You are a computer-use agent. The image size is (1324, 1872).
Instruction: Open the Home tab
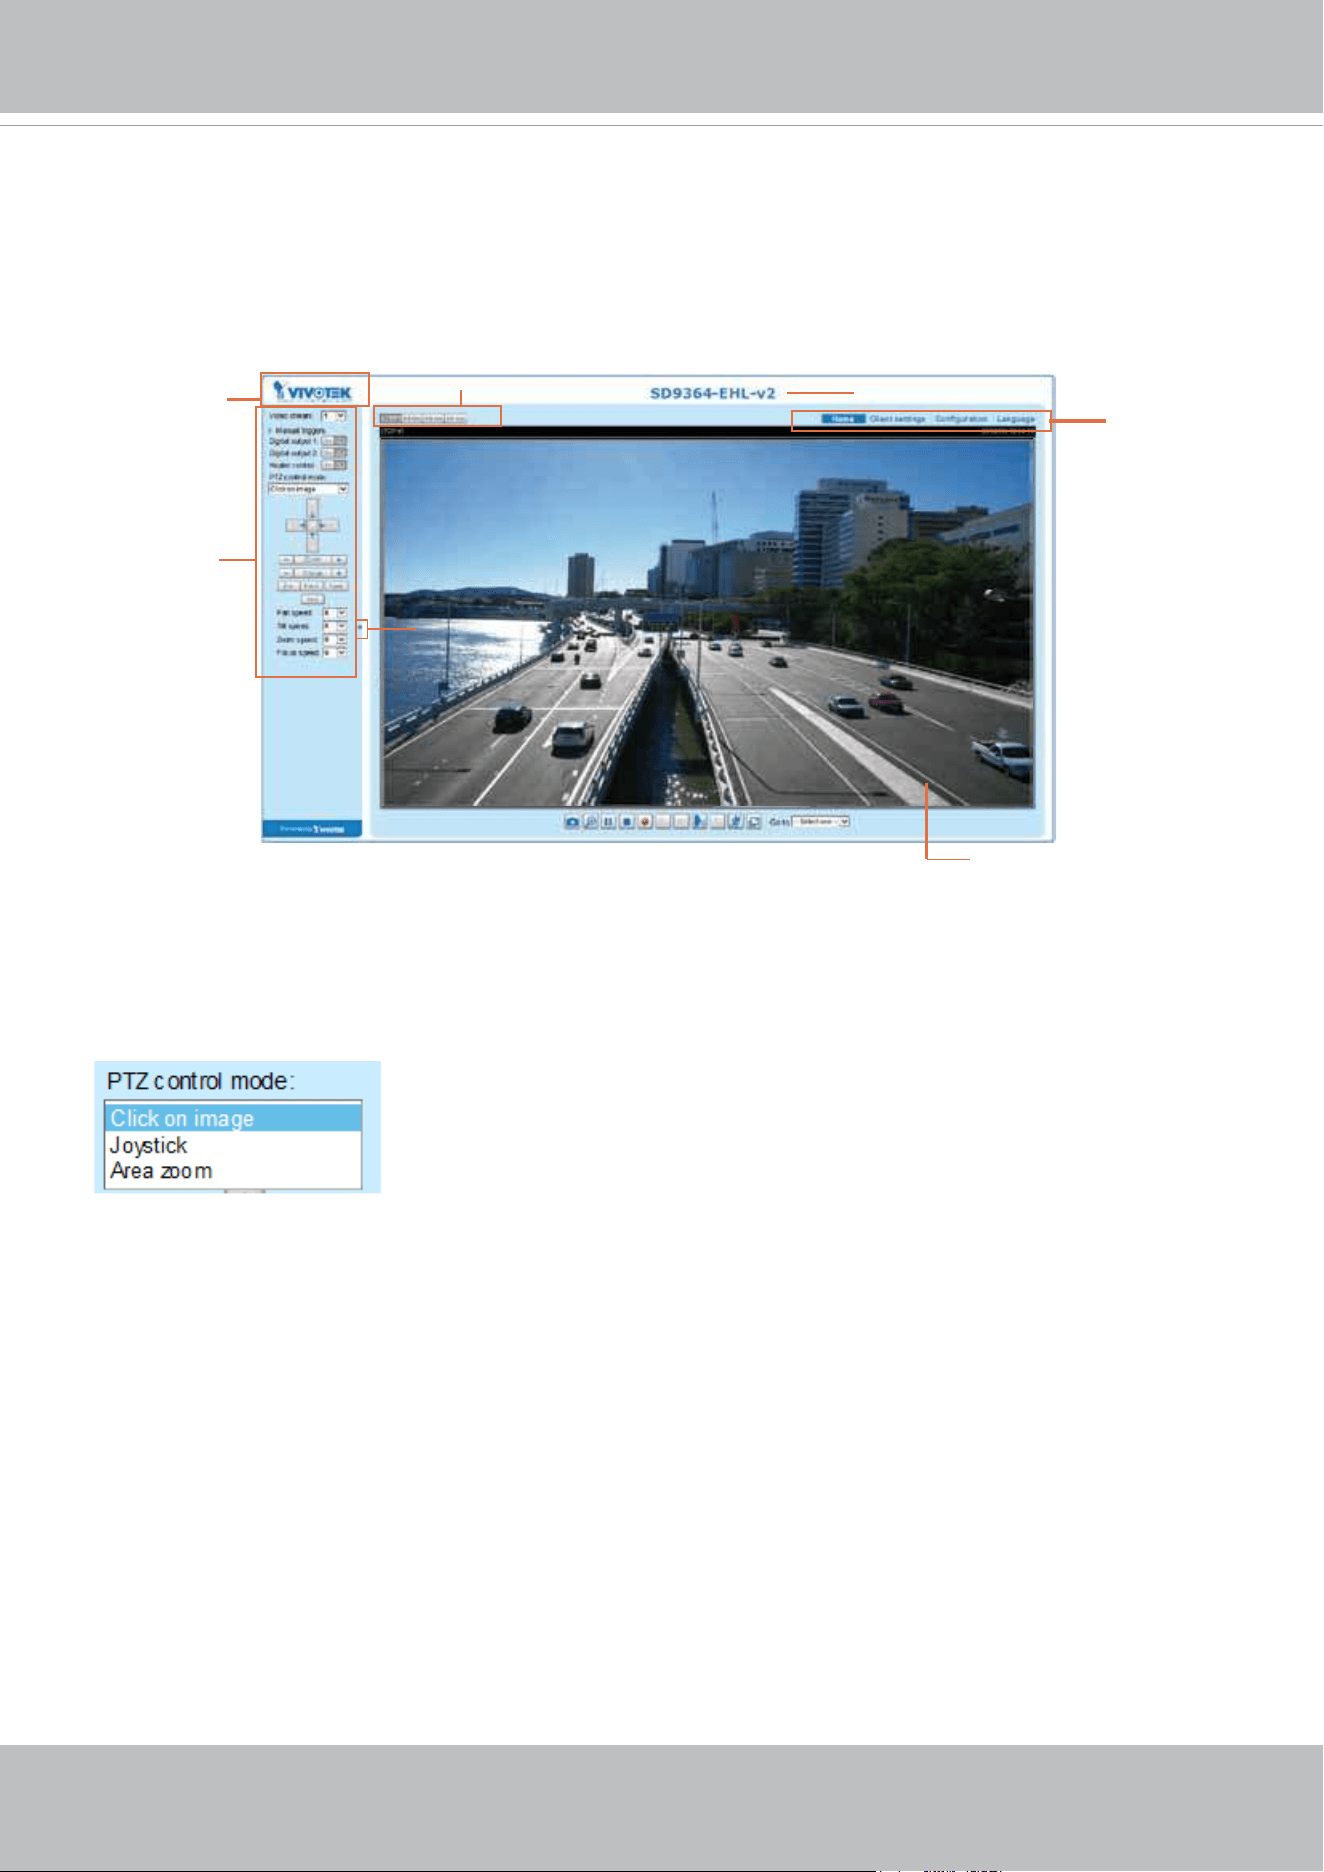pyautogui.click(x=843, y=419)
